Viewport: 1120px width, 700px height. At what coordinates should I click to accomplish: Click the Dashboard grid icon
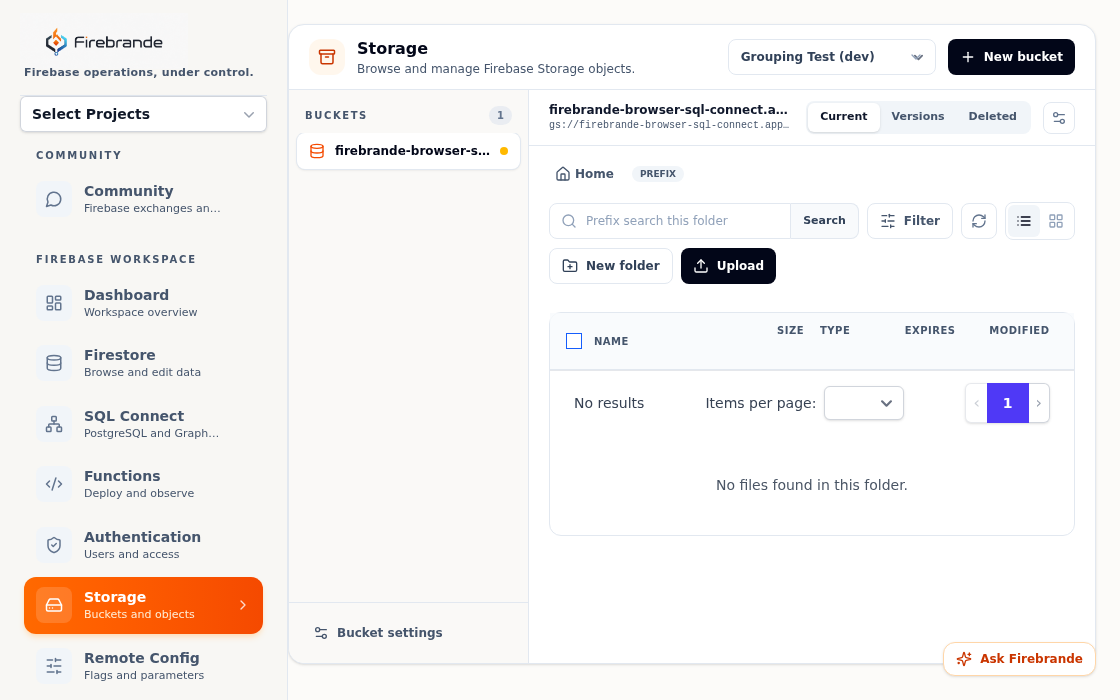coord(54,303)
